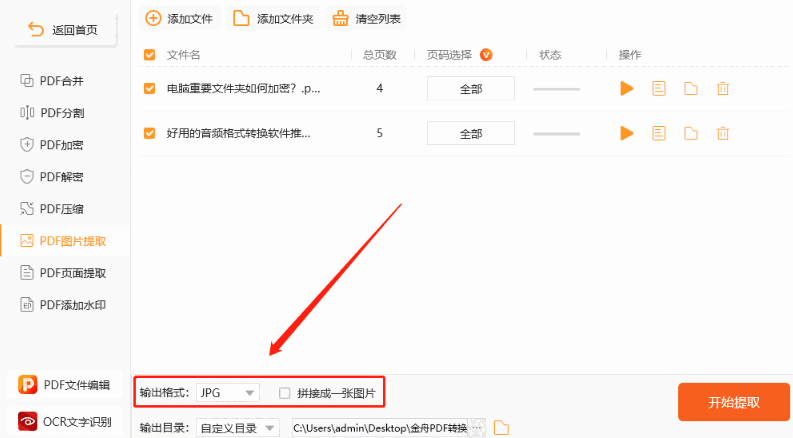
Task: Click the page count 4
Action: pos(379,89)
